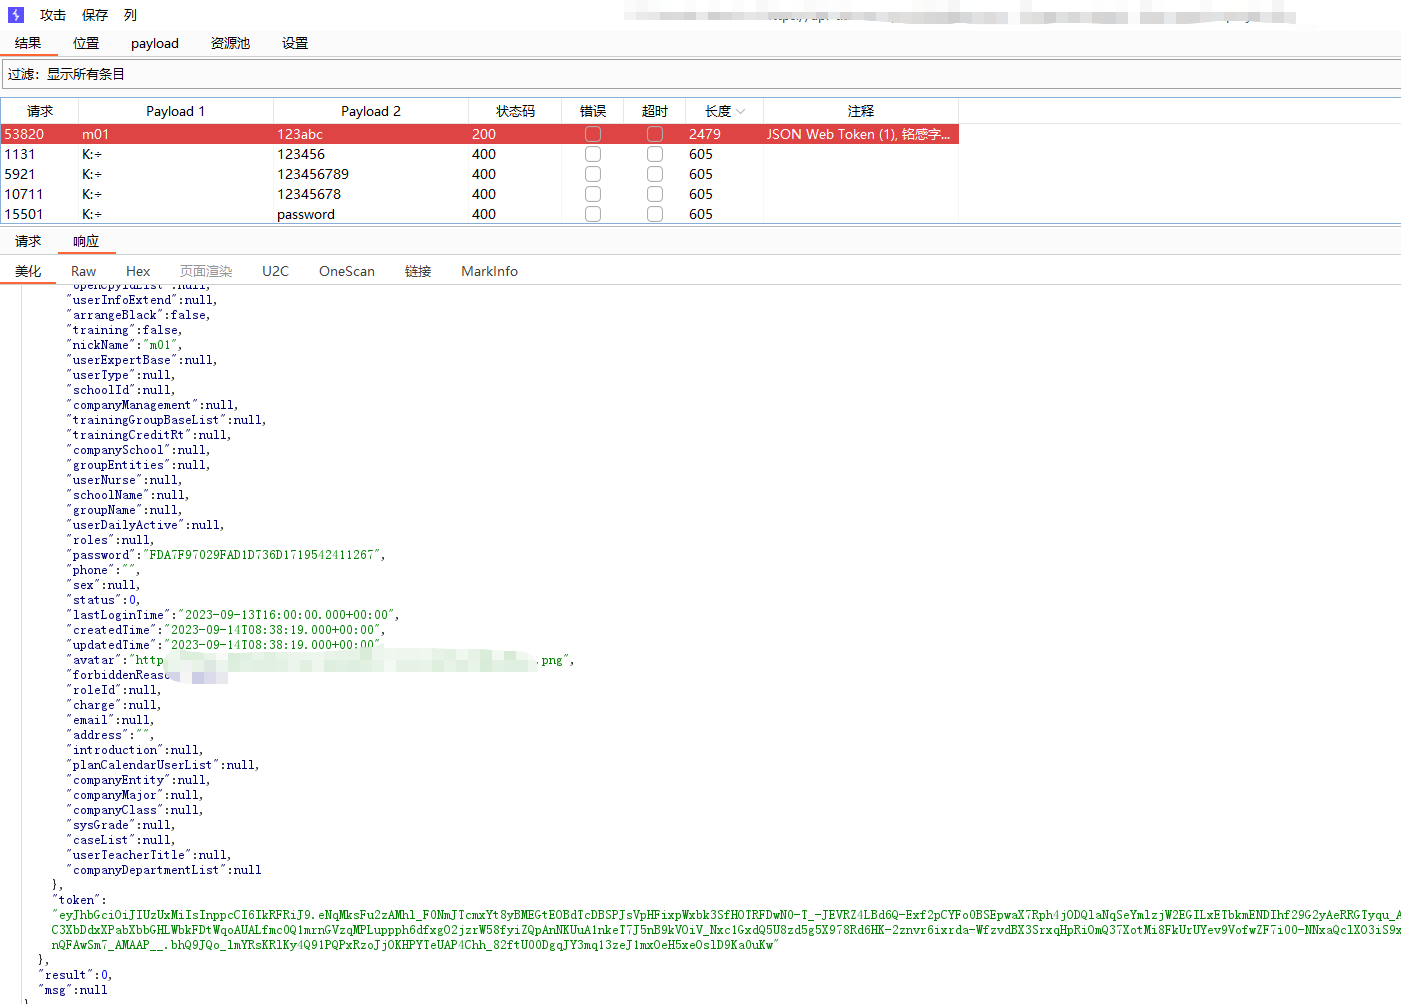The width and height of the screenshot is (1401, 1004).
Task: Sort by the 超时 column header
Action: 655,111
